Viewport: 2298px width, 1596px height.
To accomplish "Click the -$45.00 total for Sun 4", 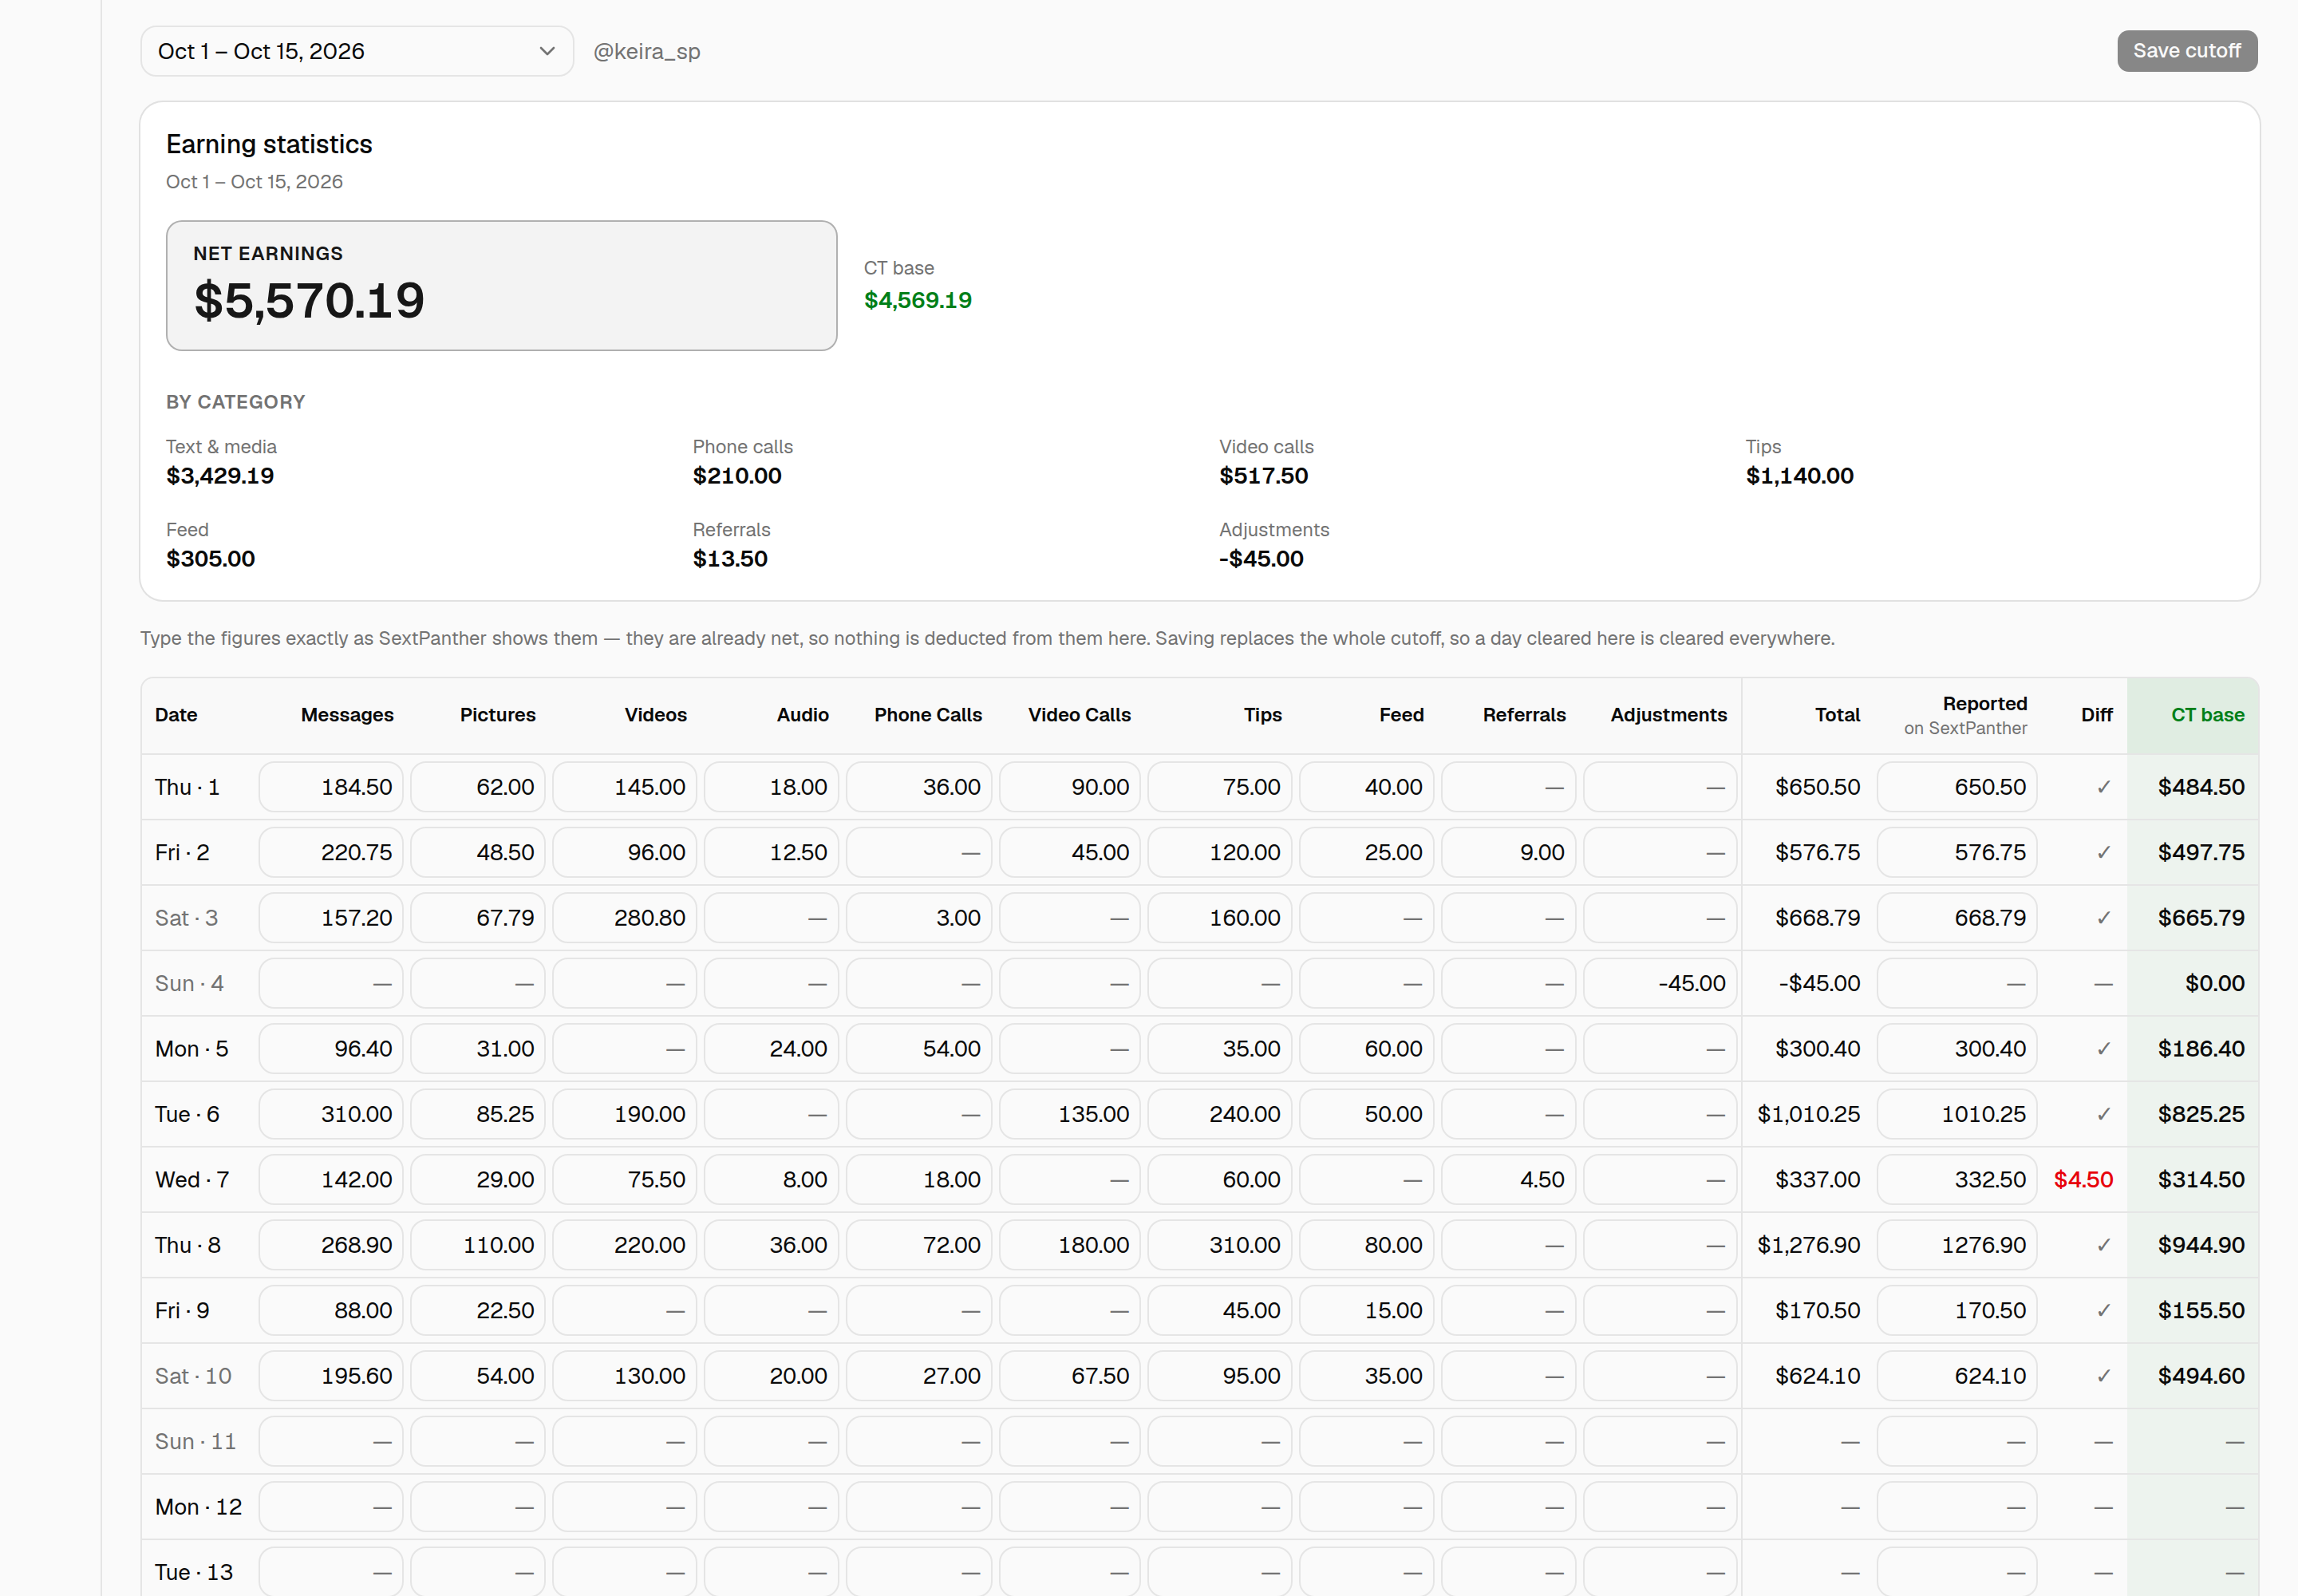I will pyautogui.click(x=1819, y=984).
